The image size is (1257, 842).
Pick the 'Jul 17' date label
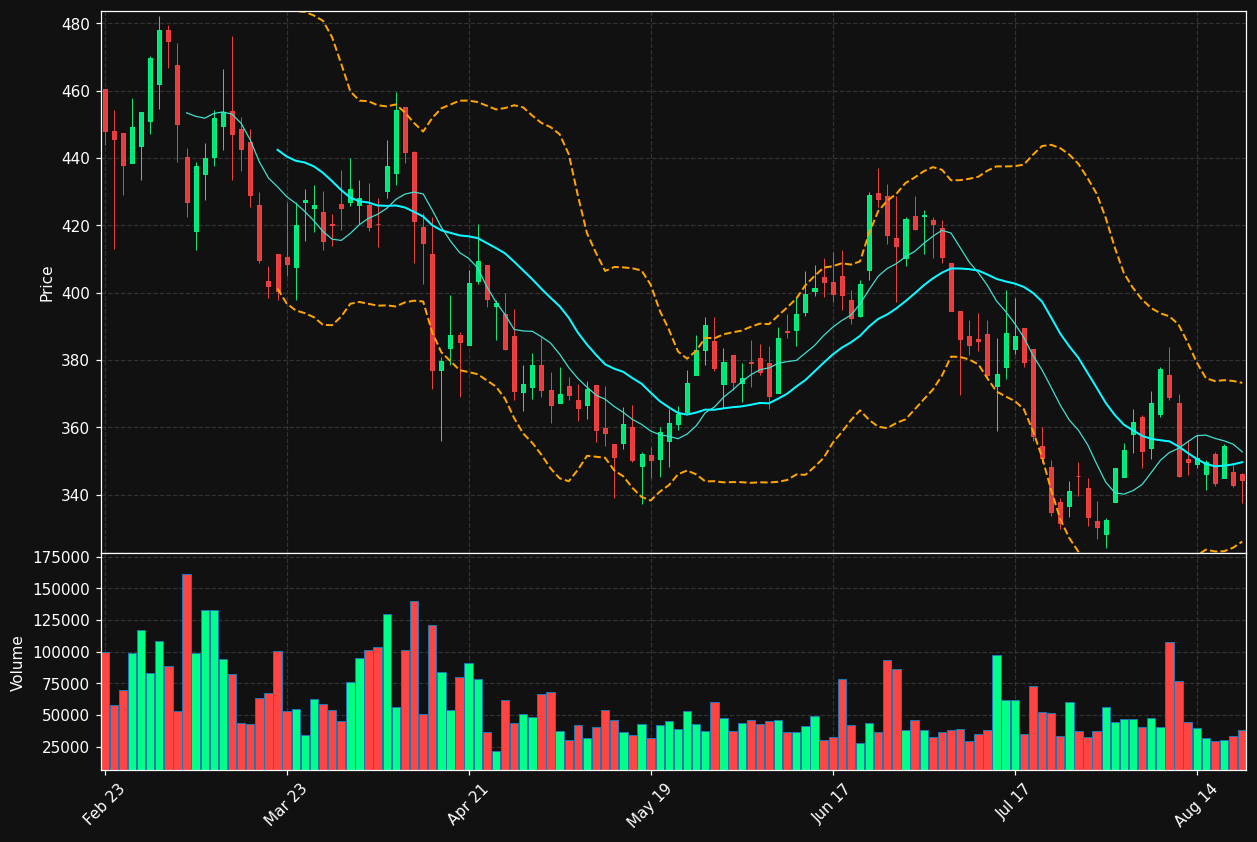coord(1014,804)
